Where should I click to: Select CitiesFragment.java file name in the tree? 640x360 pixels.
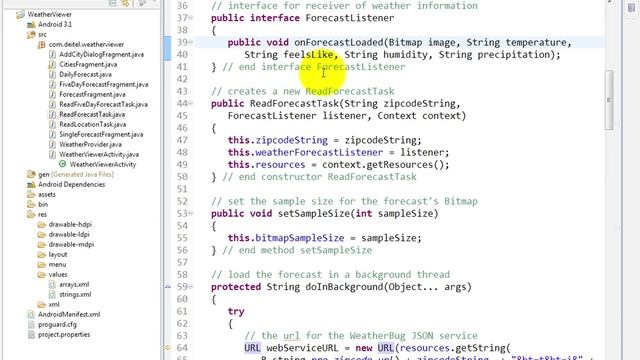click(88, 64)
